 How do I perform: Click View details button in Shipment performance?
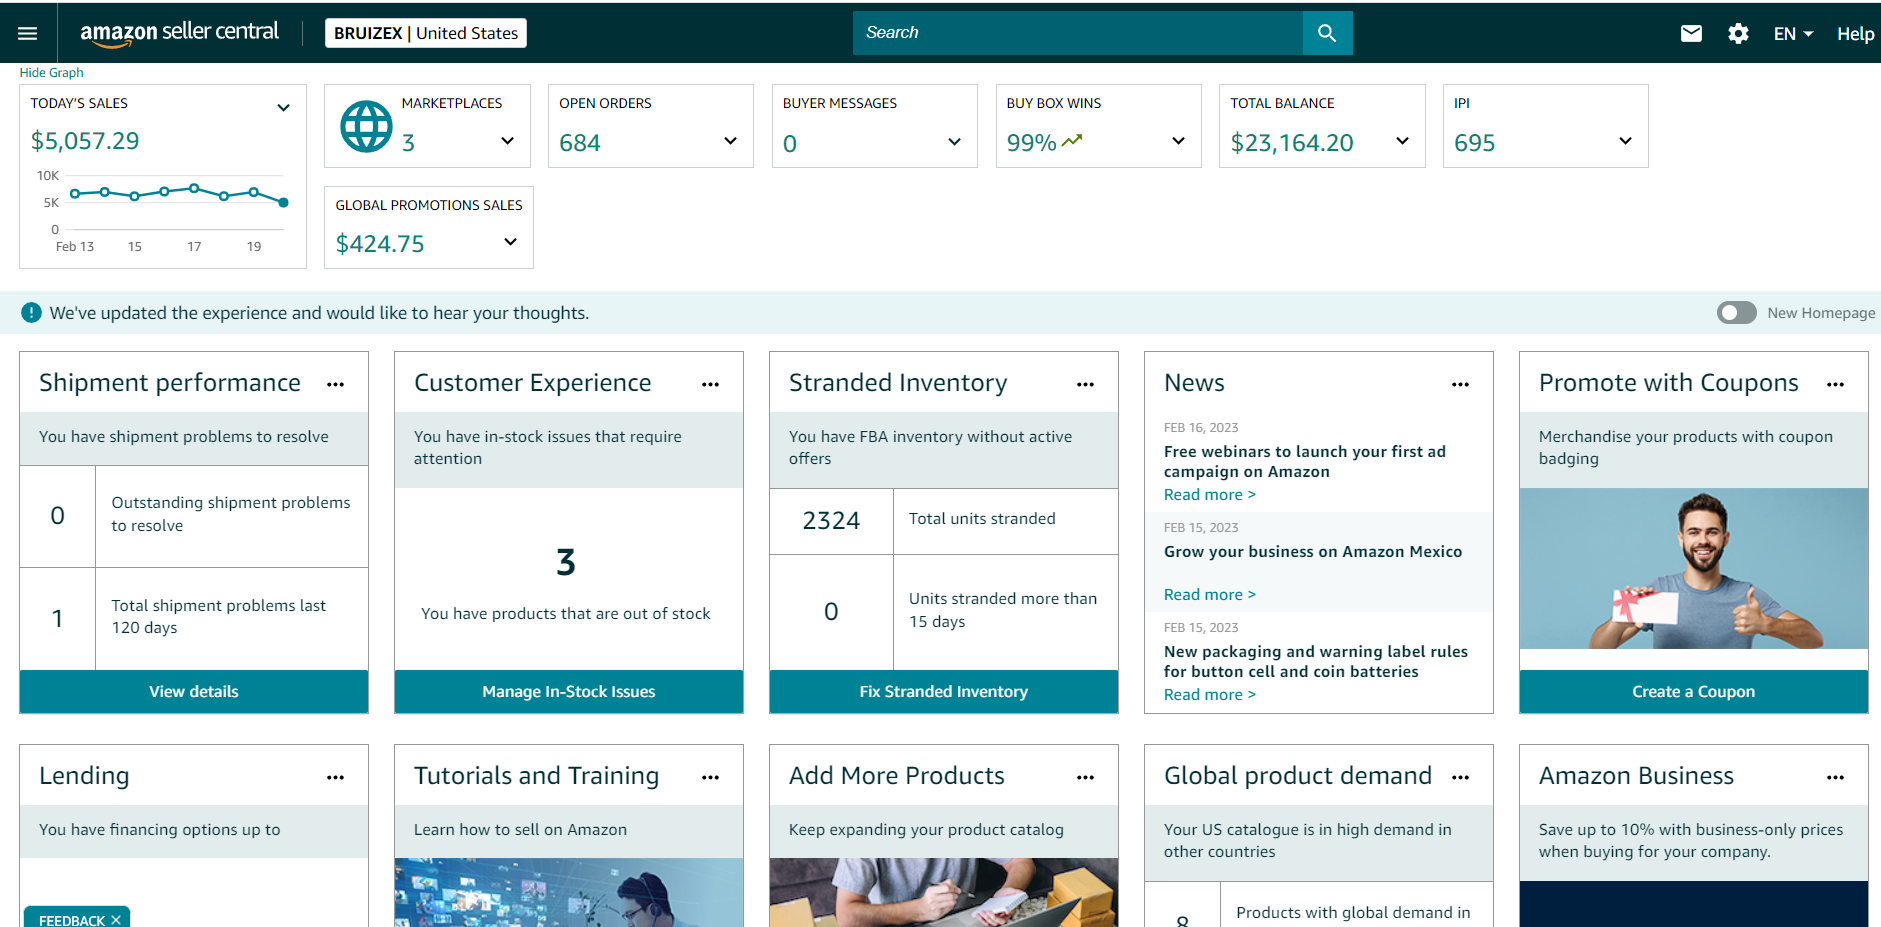coord(194,692)
